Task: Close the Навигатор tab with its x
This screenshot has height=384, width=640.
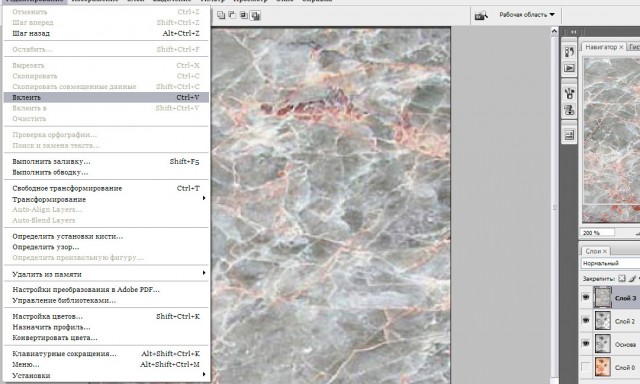Action: click(621, 47)
